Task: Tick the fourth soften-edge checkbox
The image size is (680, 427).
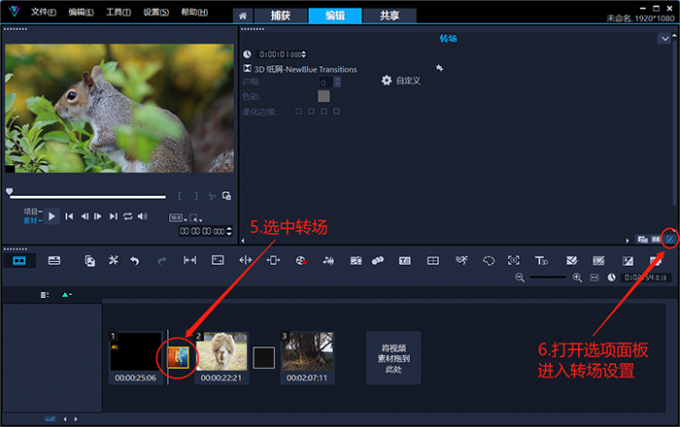Action: pos(336,111)
